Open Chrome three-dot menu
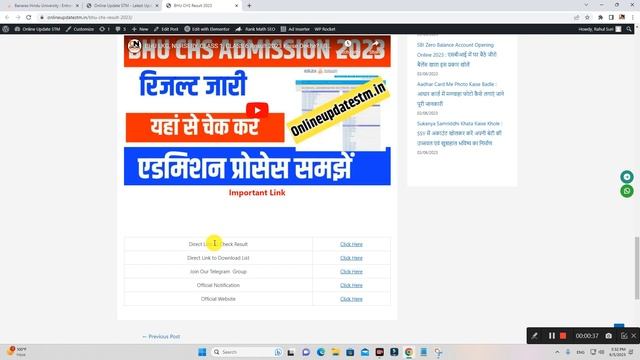This screenshot has height=360, width=640. point(633,18)
